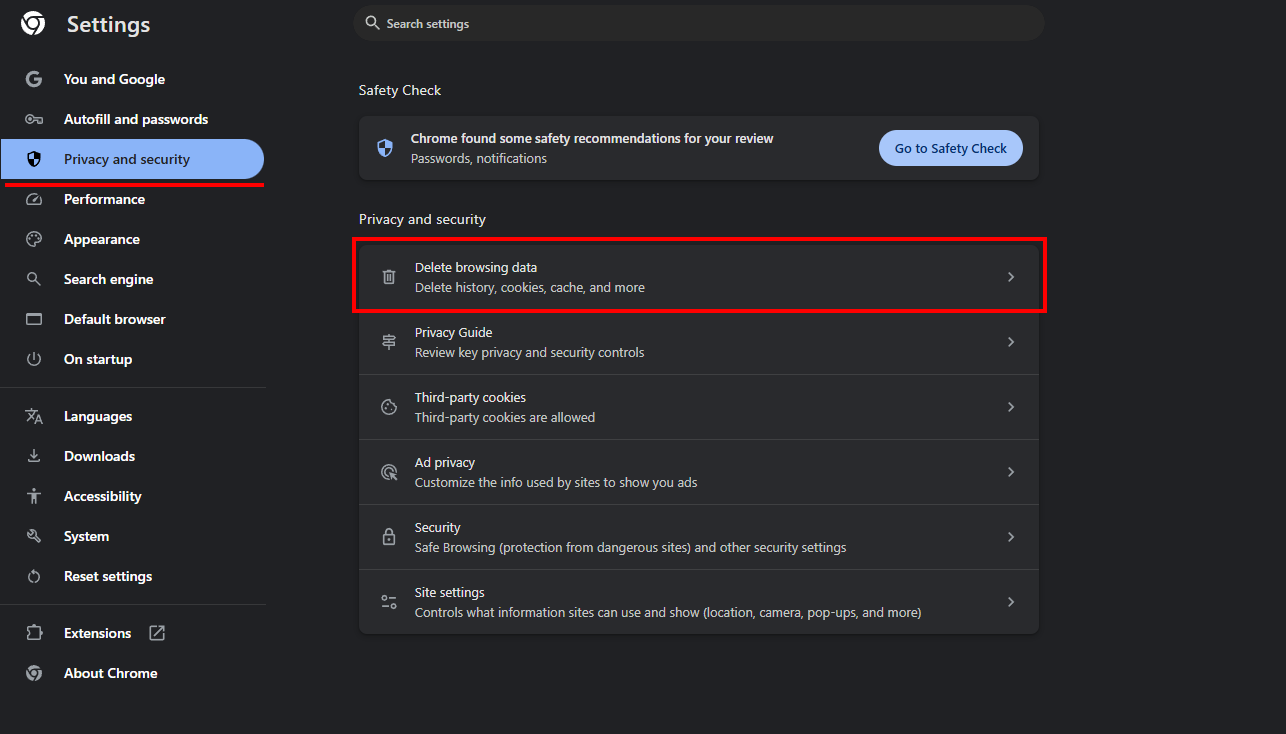Switch to the Appearance settings page
The image size is (1286, 734).
[101, 239]
